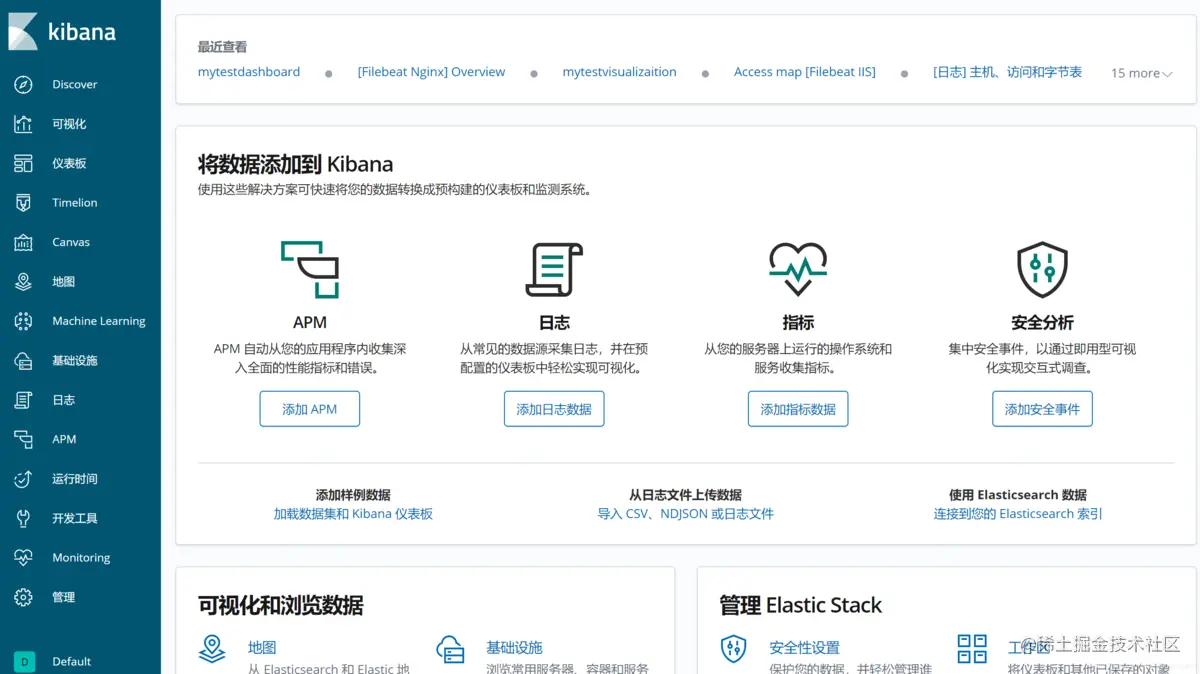Click the Timelion icon
The image size is (1200, 674).
(23, 203)
